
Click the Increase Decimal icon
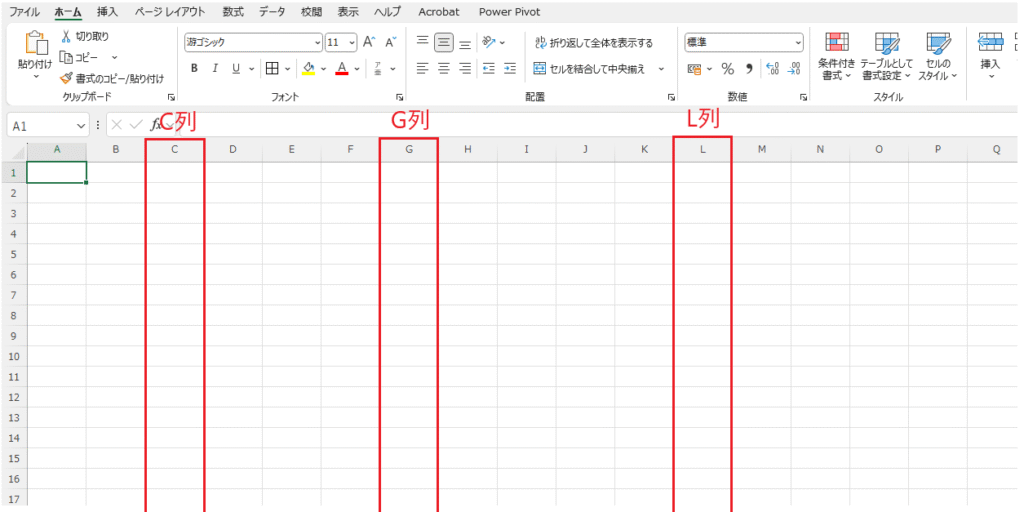pyautogui.click(x=772, y=69)
